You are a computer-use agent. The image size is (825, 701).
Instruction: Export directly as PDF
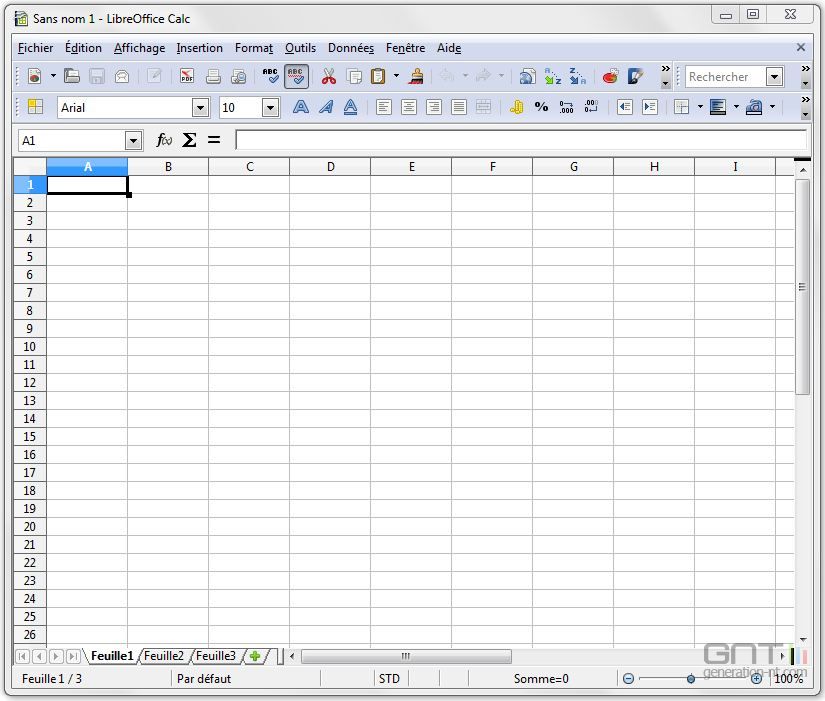point(187,76)
